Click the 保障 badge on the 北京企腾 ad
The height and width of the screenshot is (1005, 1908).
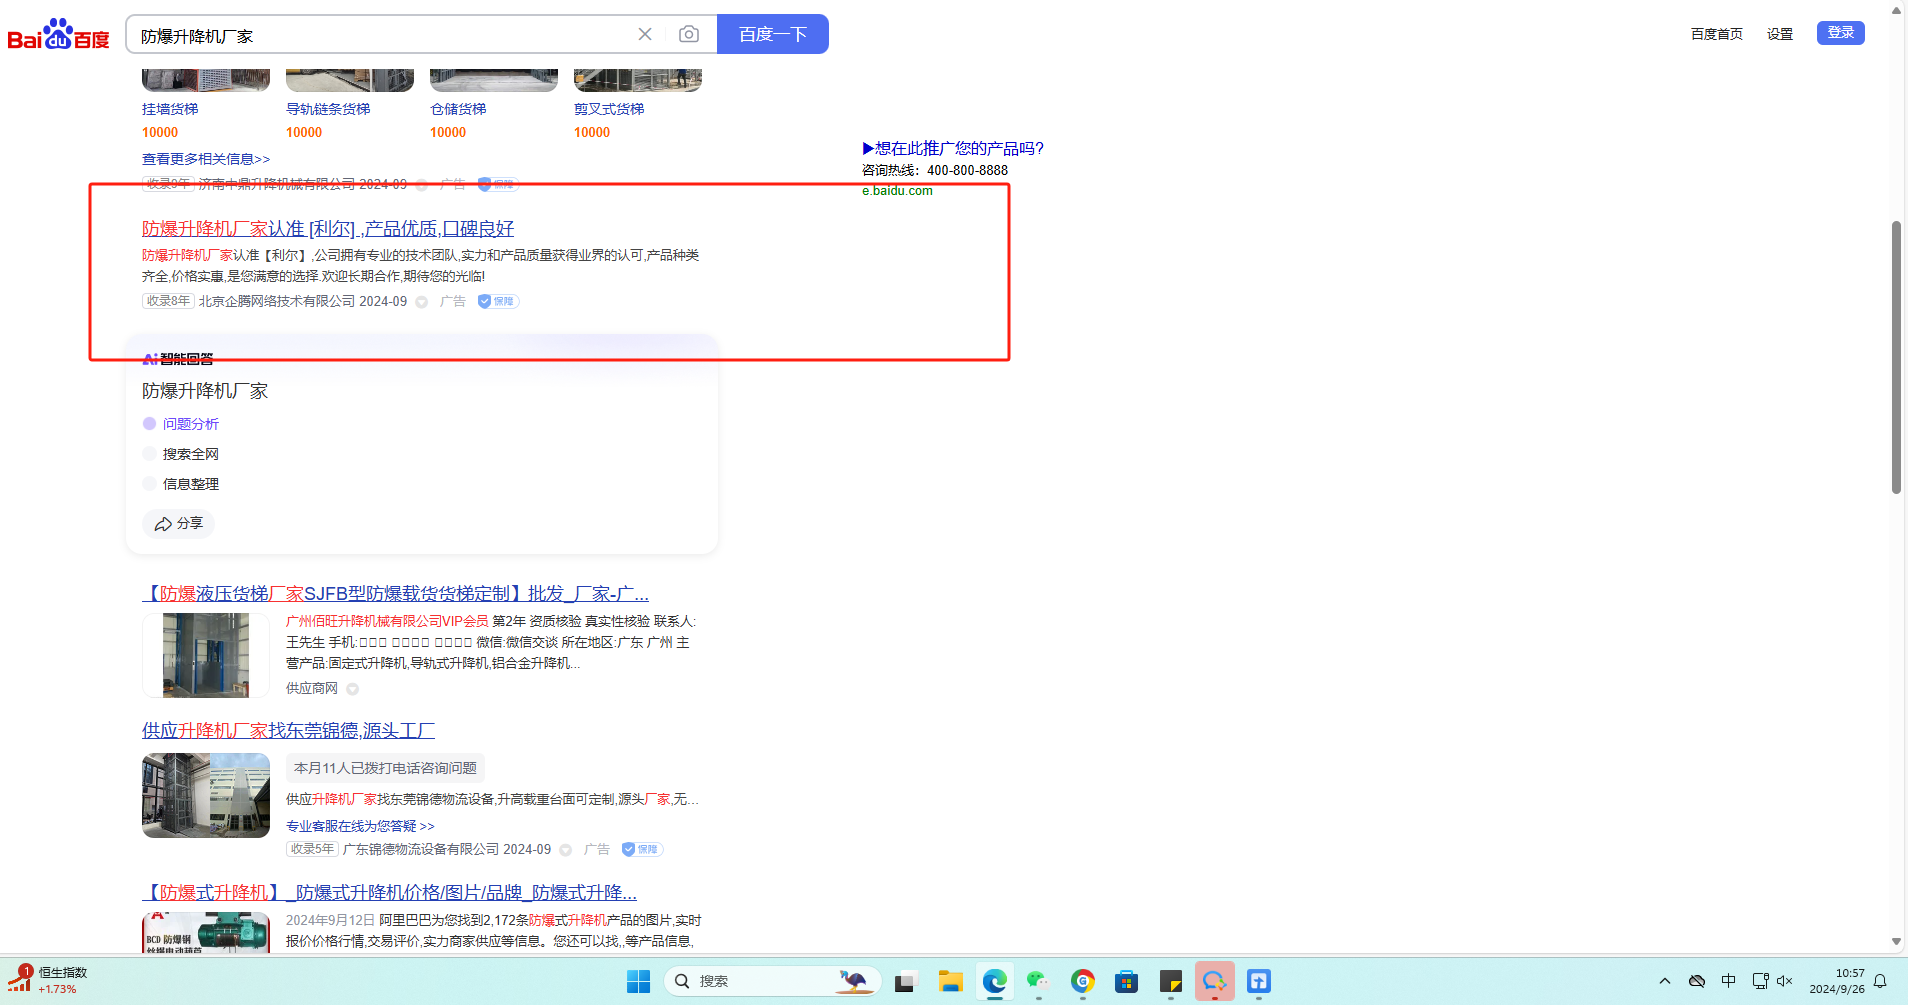click(x=498, y=301)
